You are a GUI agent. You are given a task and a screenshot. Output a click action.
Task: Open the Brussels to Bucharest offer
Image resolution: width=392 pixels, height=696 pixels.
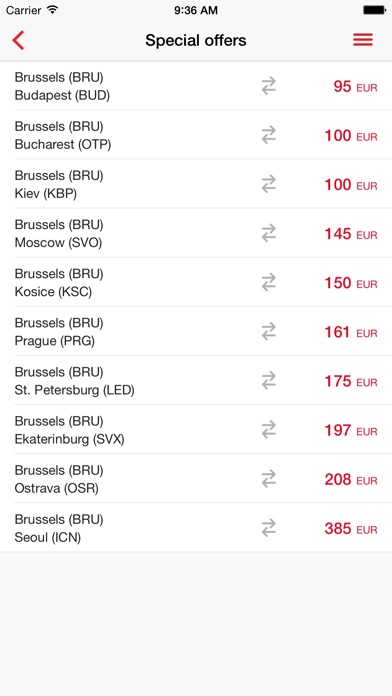coord(196,135)
